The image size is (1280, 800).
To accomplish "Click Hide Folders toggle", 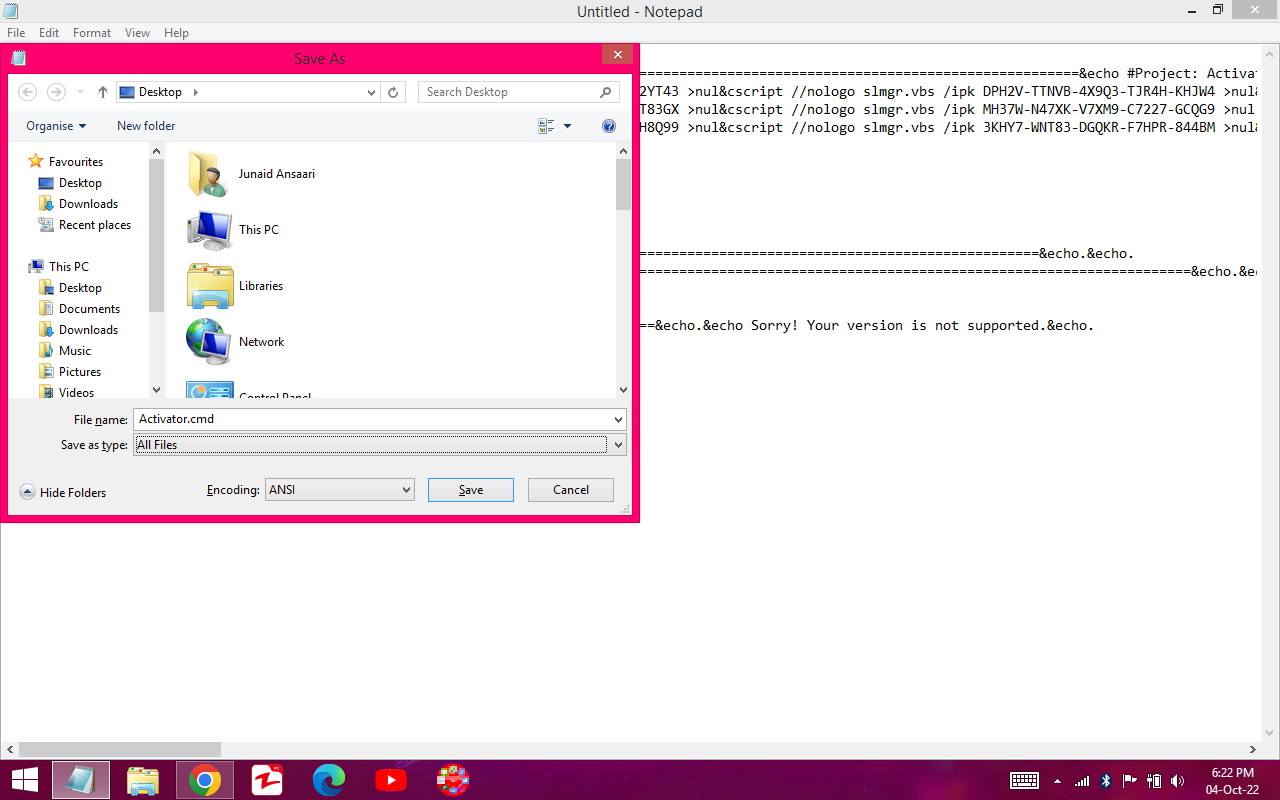I will coord(63,493).
